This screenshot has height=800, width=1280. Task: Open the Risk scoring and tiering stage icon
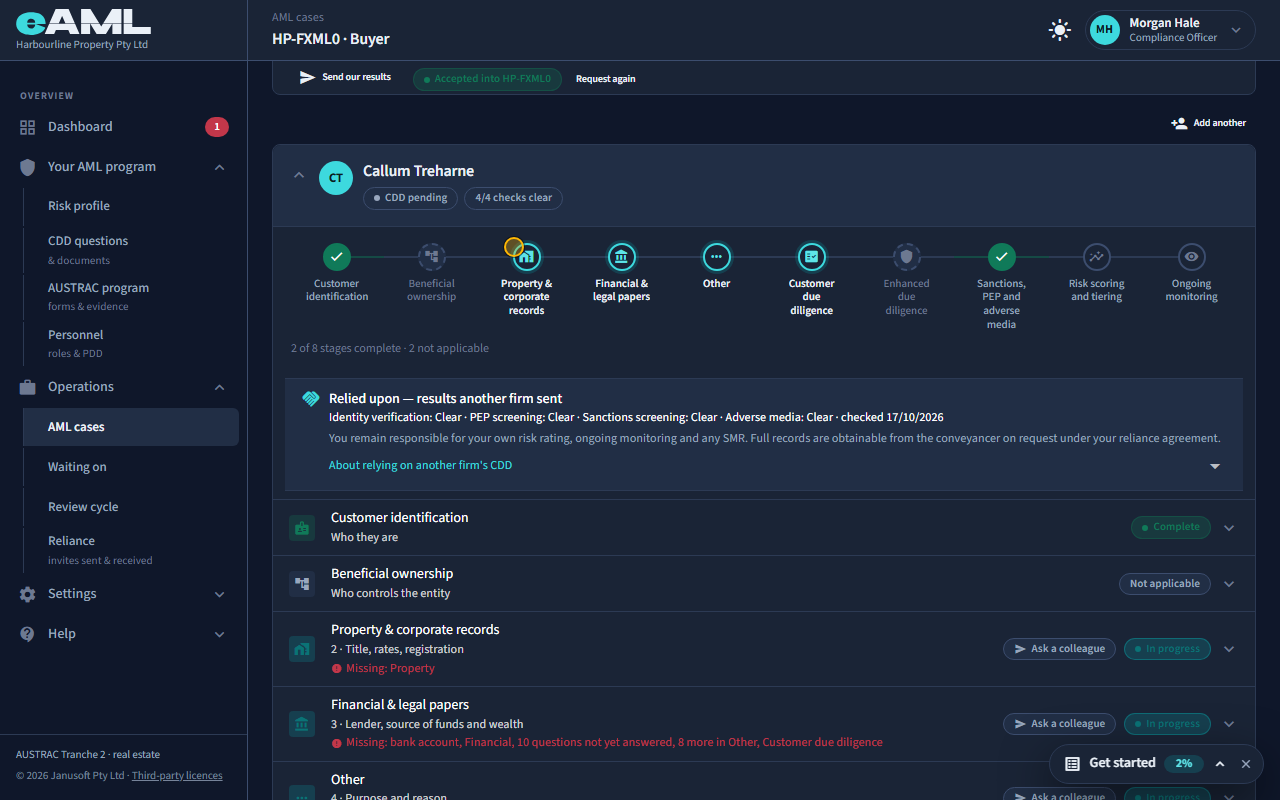point(1097,257)
